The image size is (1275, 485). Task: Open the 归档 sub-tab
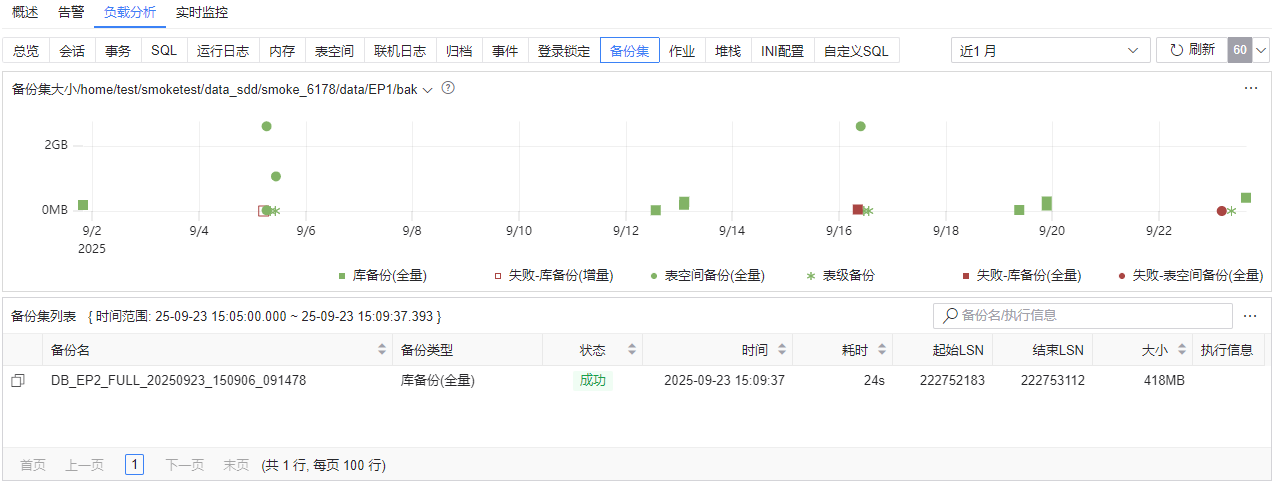[x=459, y=50]
